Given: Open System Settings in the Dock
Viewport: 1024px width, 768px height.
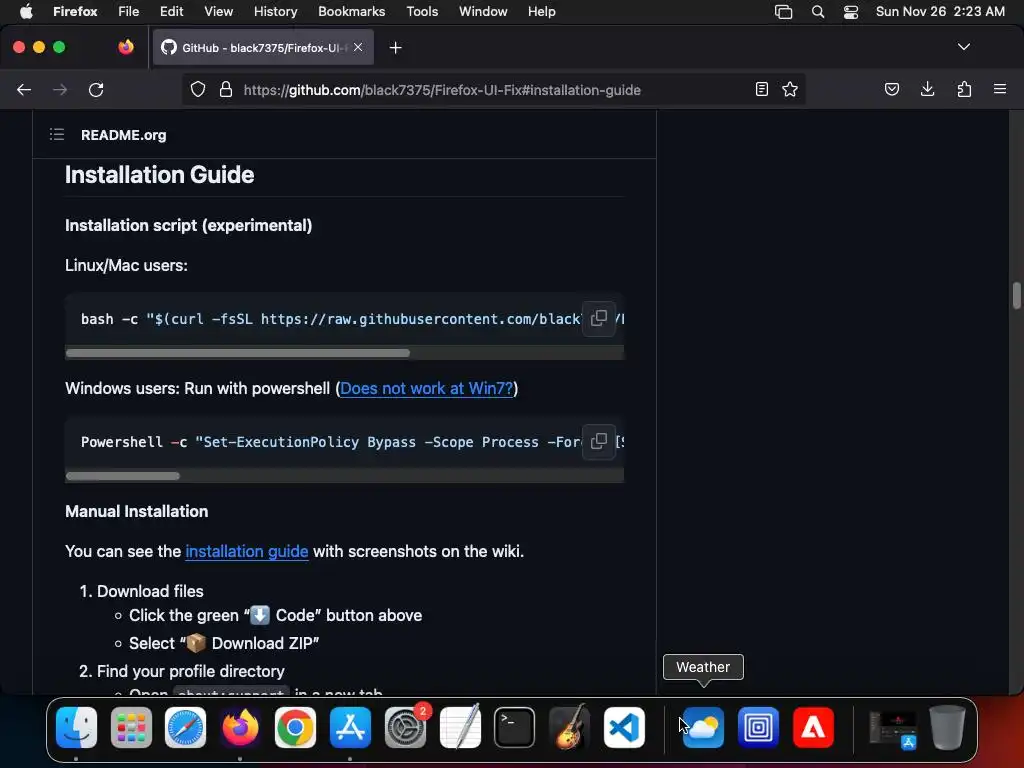Looking at the screenshot, I should tap(405, 728).
